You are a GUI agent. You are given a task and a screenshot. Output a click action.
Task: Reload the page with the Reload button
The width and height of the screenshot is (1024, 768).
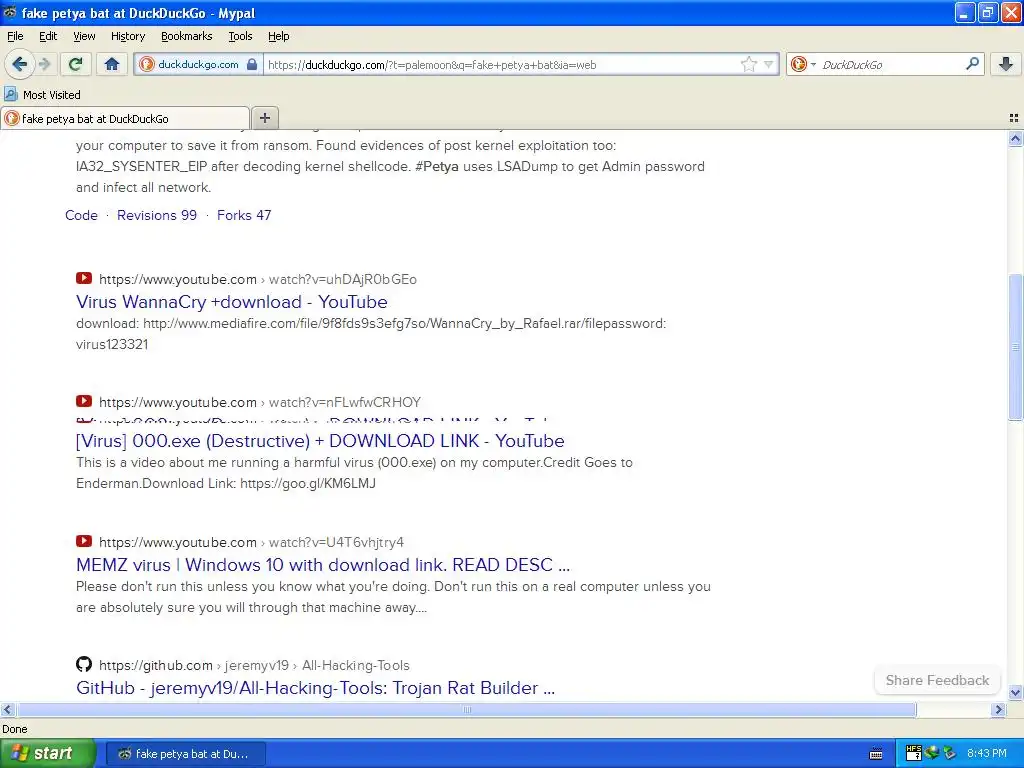point(75,64)
